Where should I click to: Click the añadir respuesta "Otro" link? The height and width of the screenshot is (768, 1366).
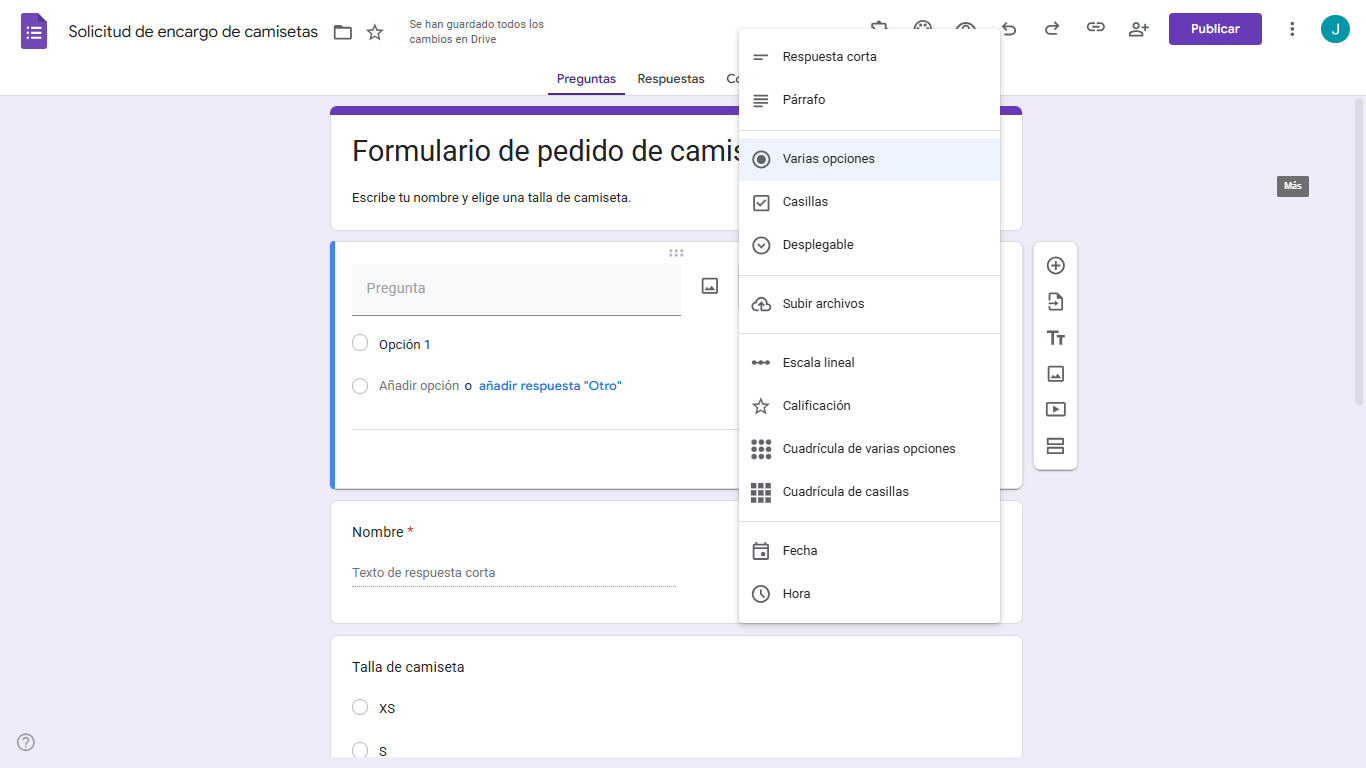pos(549,384)
